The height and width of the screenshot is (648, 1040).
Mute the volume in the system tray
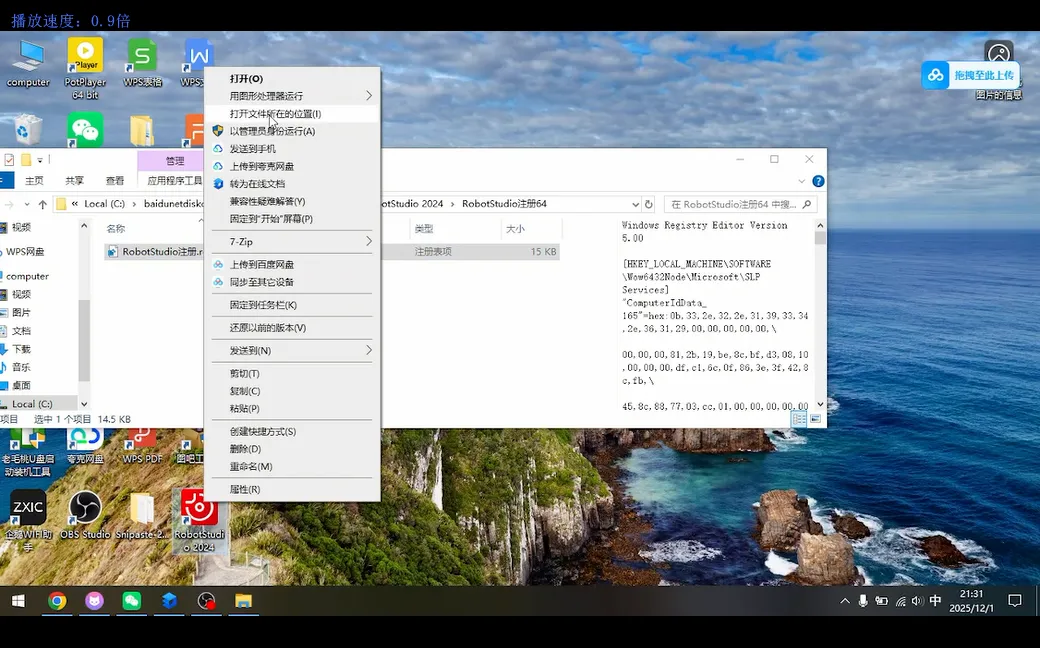[917, 601]
